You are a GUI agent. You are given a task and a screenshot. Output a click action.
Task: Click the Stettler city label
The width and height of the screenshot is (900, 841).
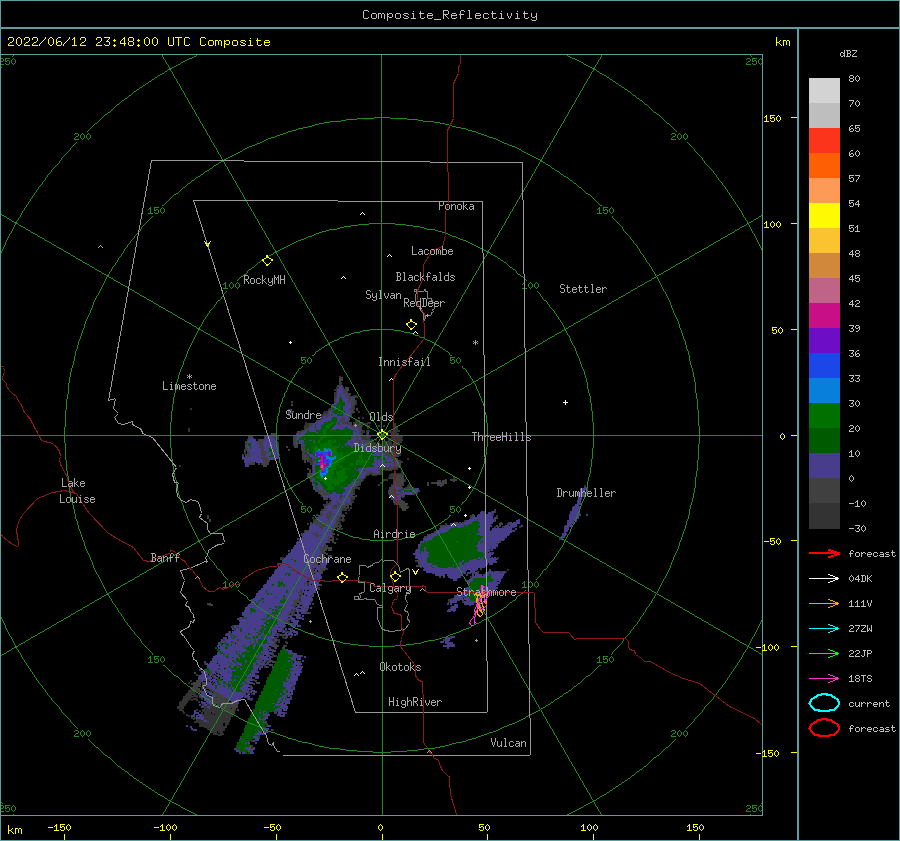pos(583,289)
